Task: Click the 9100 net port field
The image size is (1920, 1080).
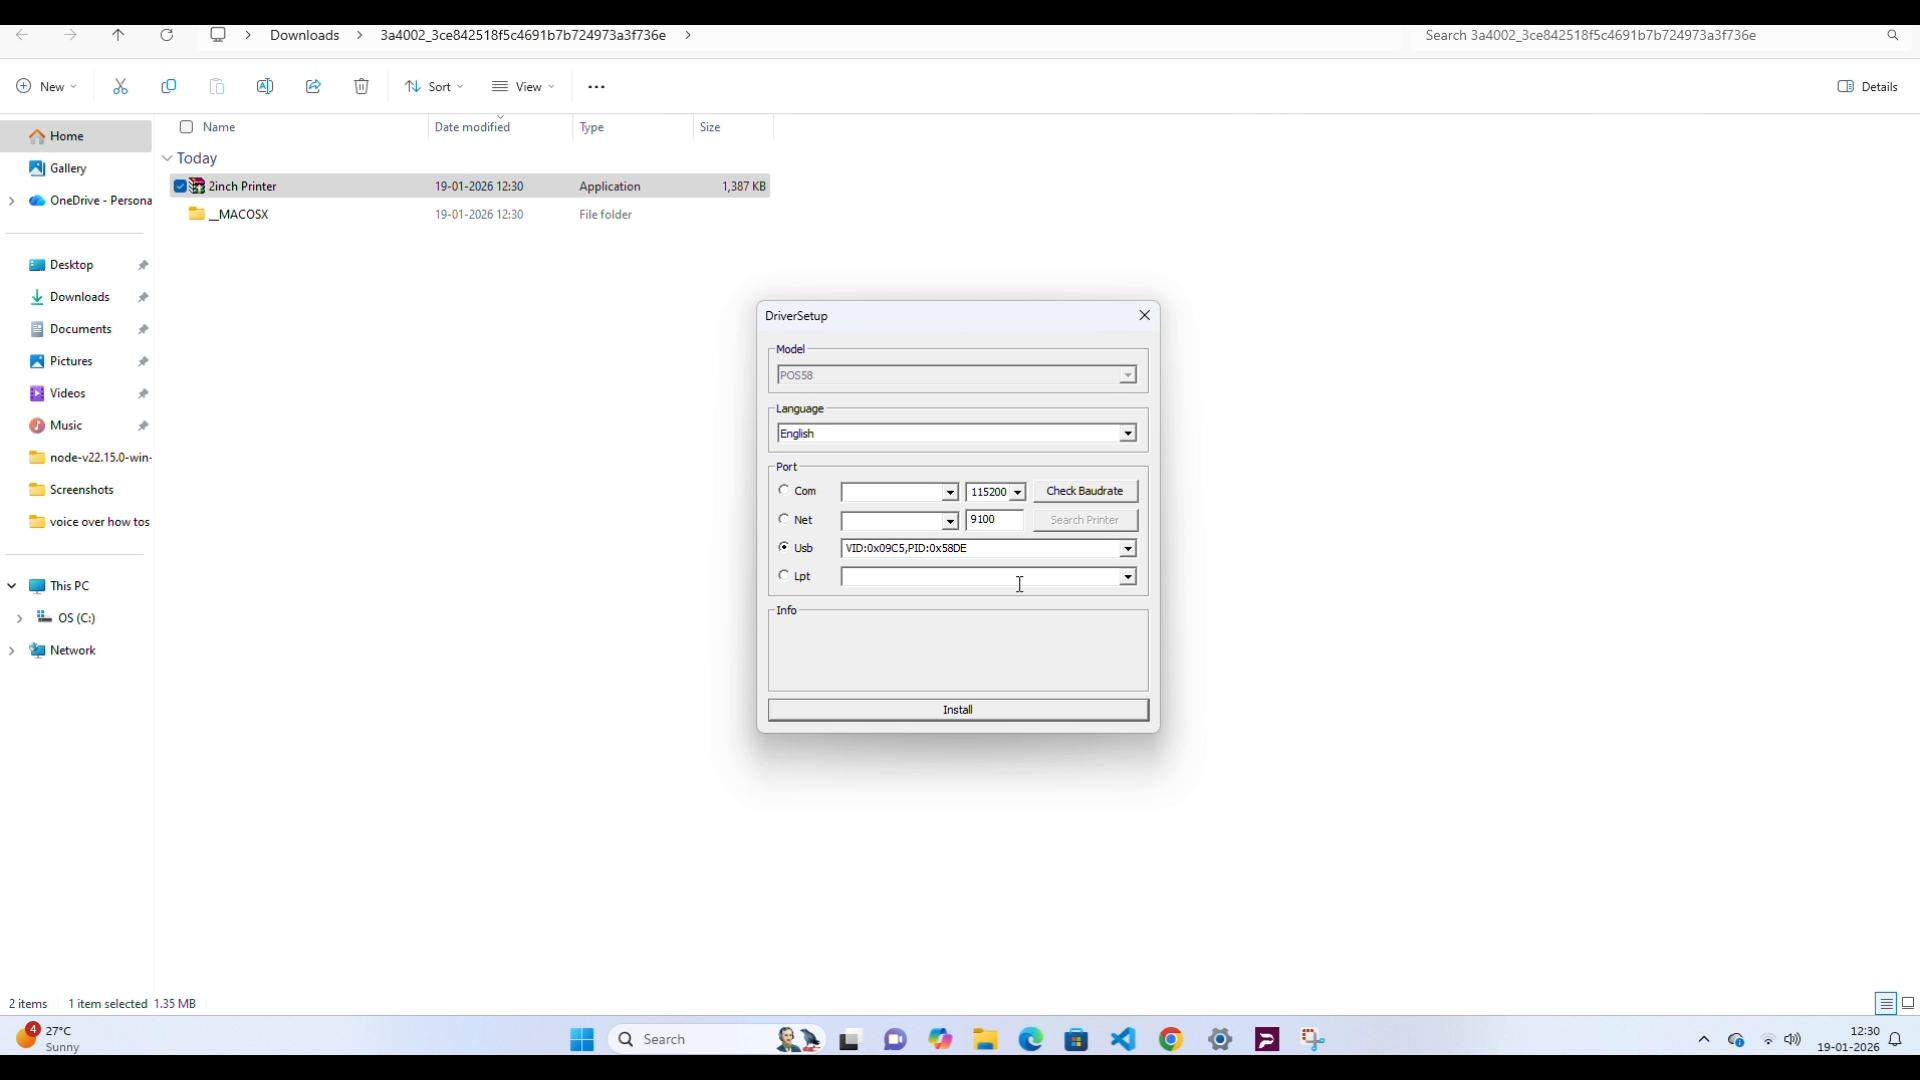Action: coord(994,520)
